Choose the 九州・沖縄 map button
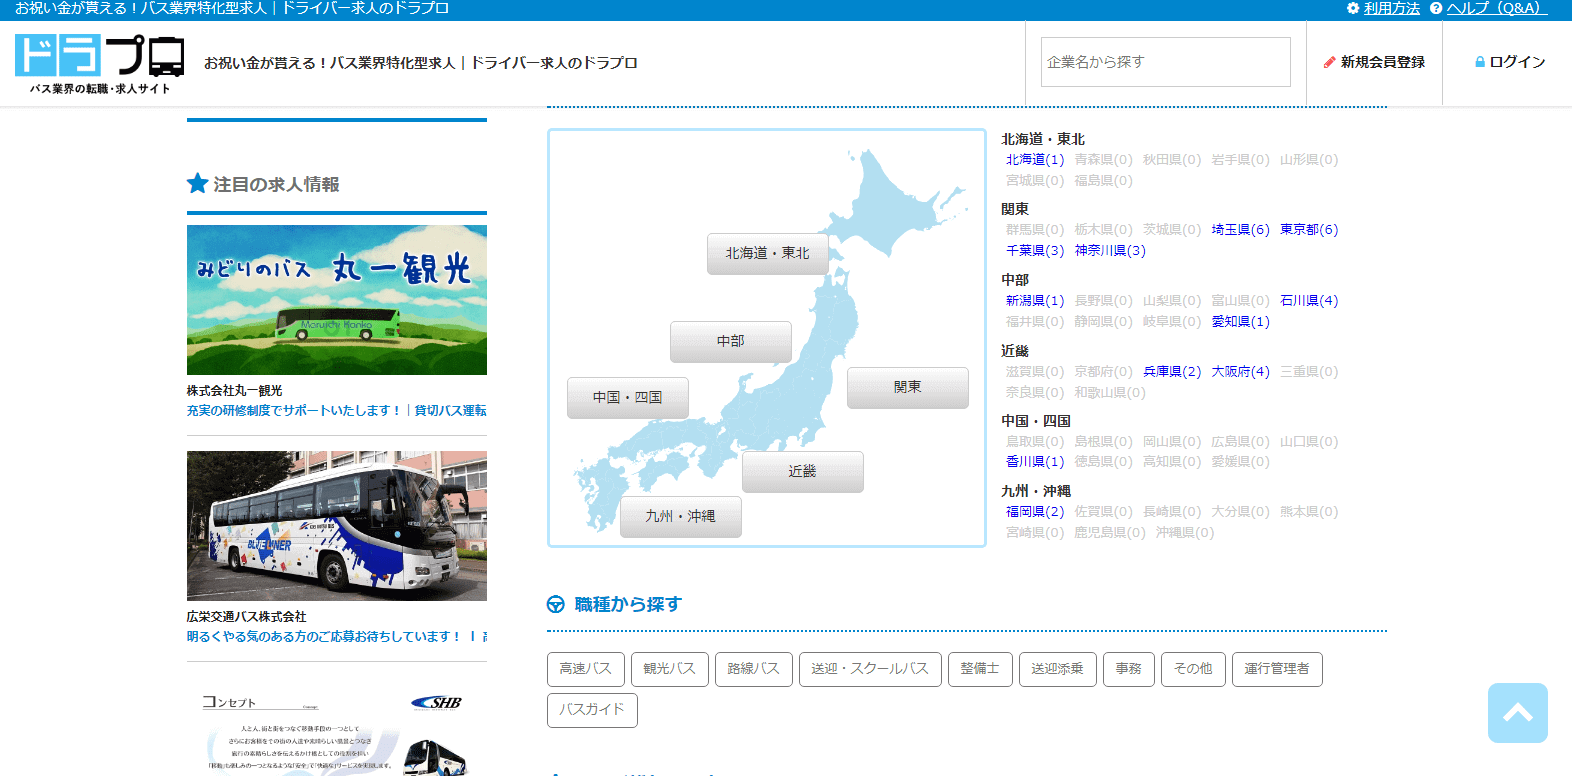This screenshot has width=1572, height=776. click(x=680, y=517)
